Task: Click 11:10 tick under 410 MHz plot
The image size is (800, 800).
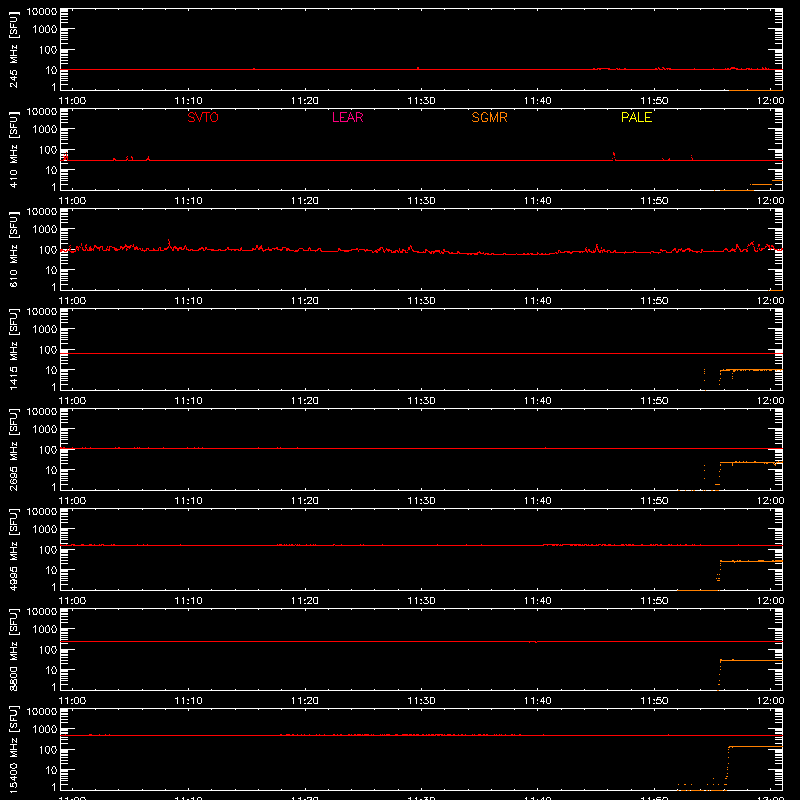Action: click(x=188, y=201)
